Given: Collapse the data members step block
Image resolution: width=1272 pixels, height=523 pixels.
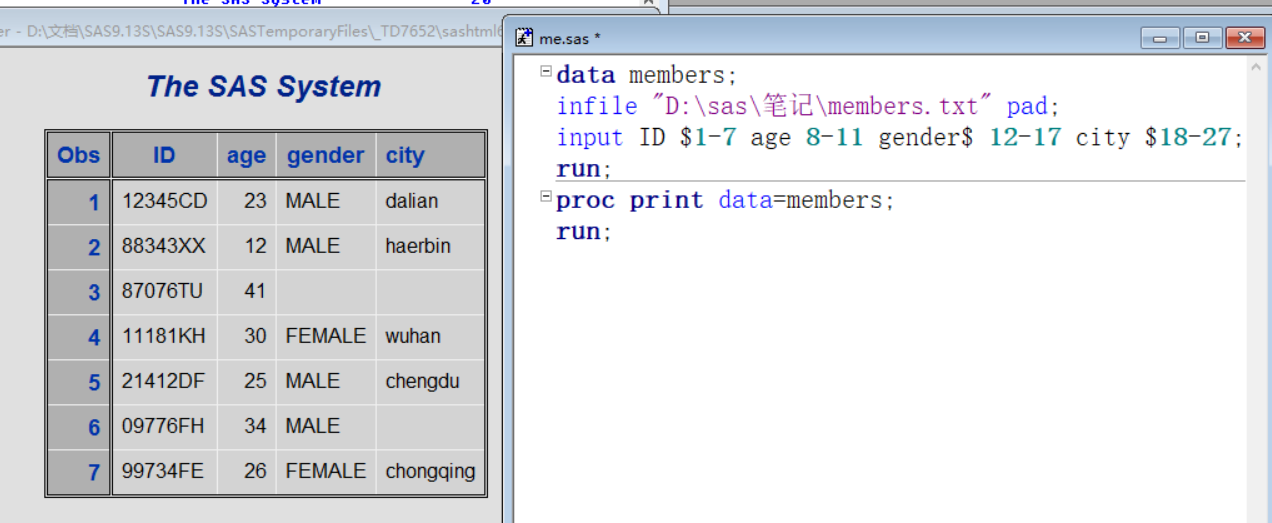Looking at the screenshot, I should pos(546,71).
